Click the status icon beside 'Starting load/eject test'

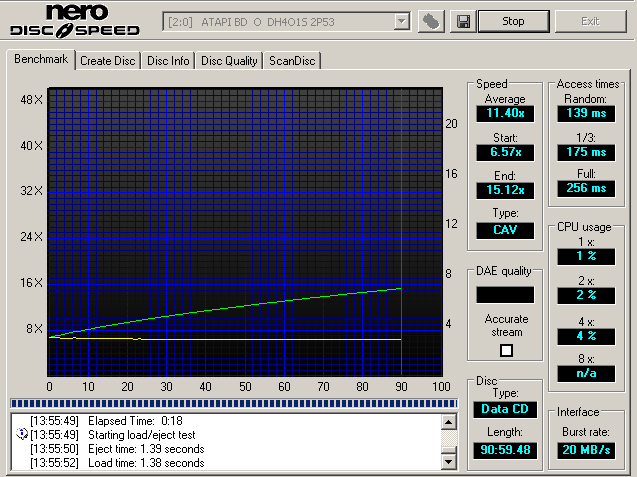22,435
